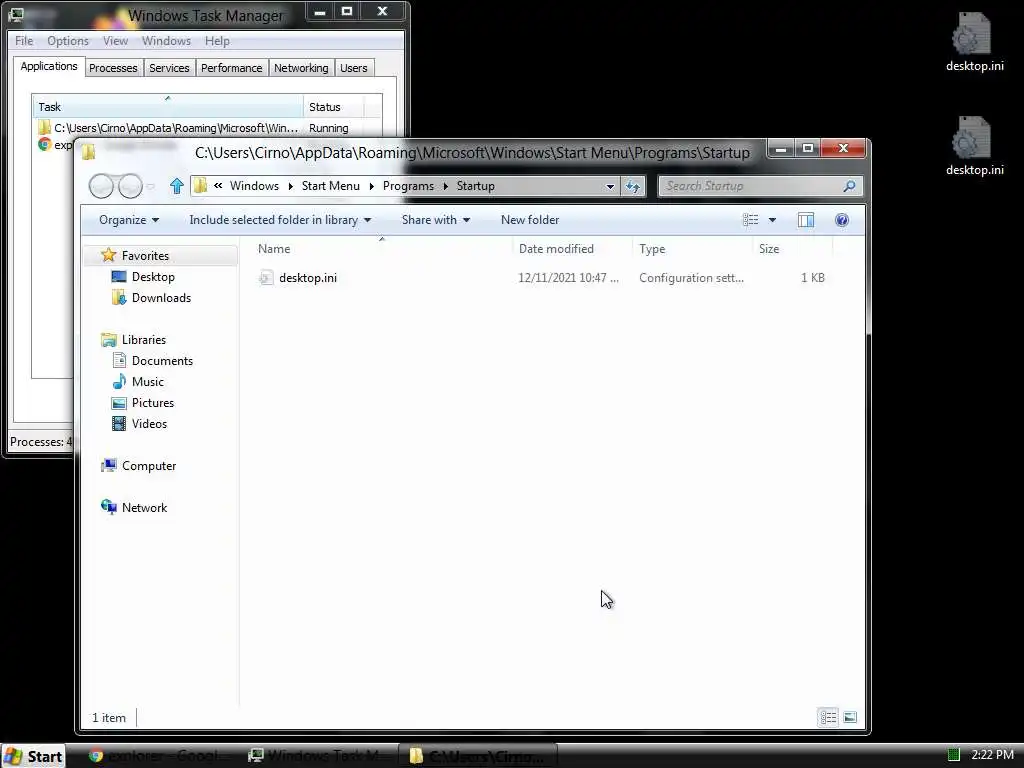Switch to large icons view in status bar
This screenshot has height=768, width=1024.
pyautogui.click(x=850, y=718)
